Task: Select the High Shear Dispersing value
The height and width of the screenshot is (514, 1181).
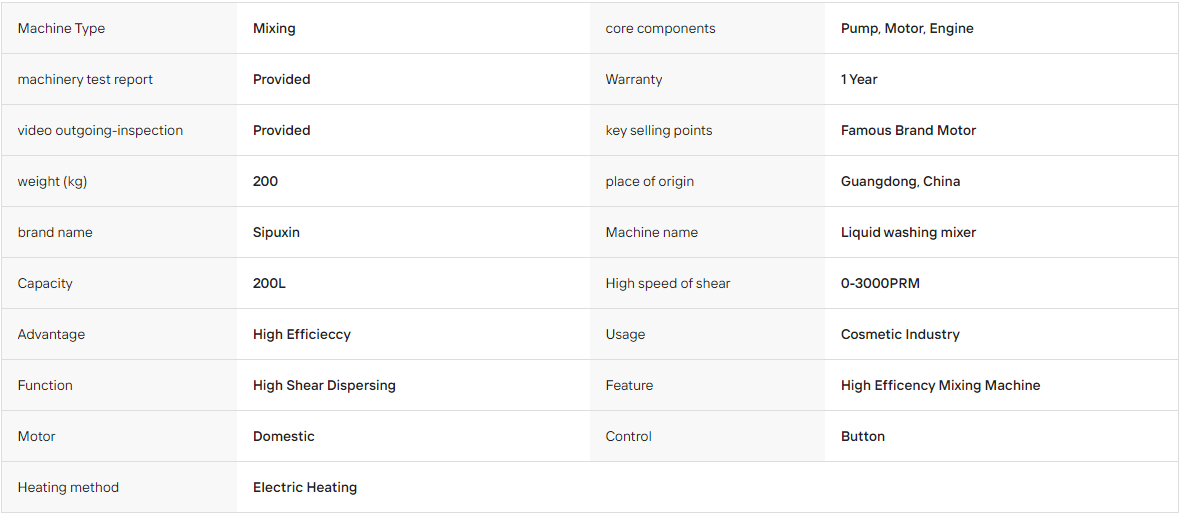Action: click(x=324, y=385)
